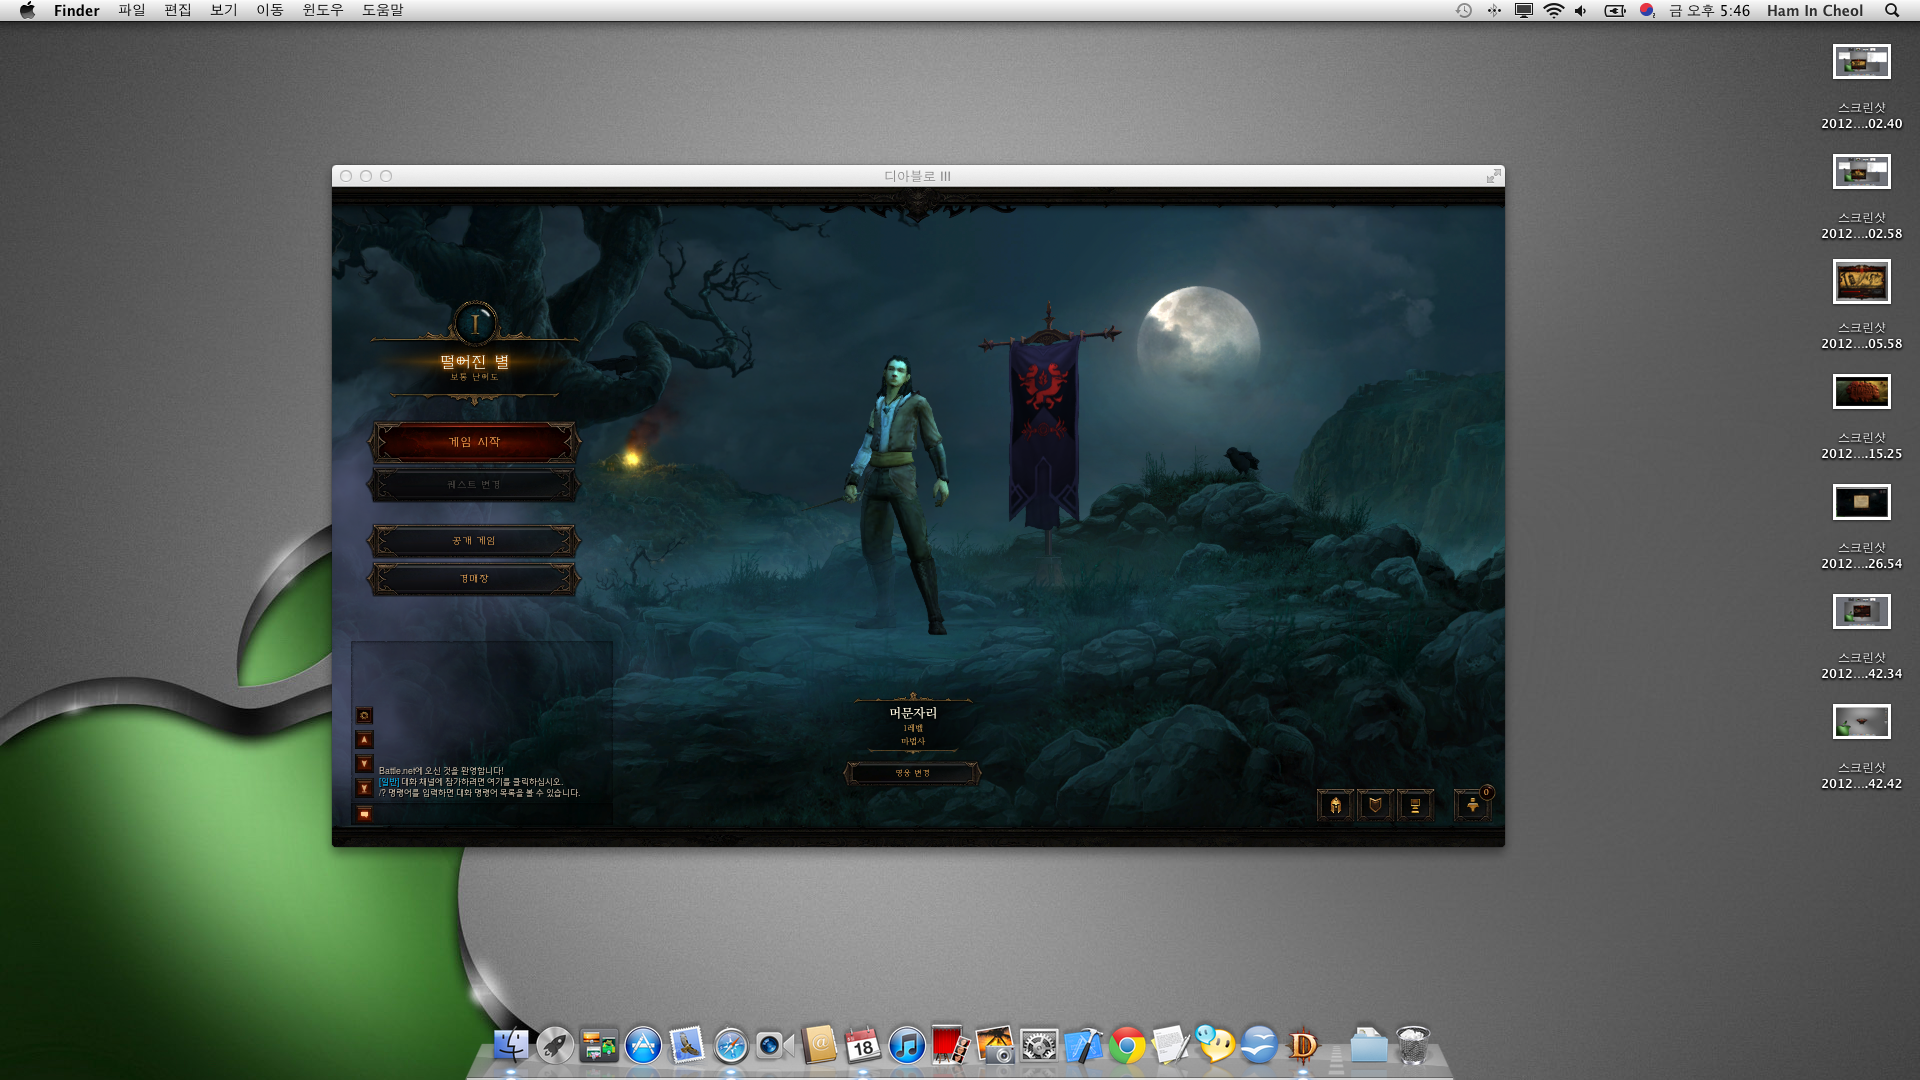Launch Google Chrome from the Dock
This screenshot has height=1080, width=1920.
(x=1127, y=1045)
